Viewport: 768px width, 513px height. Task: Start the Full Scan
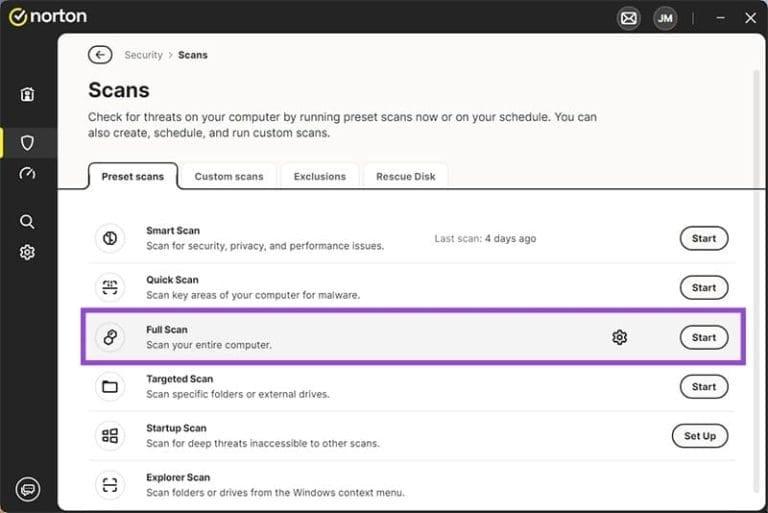click(x=704, y=337)
